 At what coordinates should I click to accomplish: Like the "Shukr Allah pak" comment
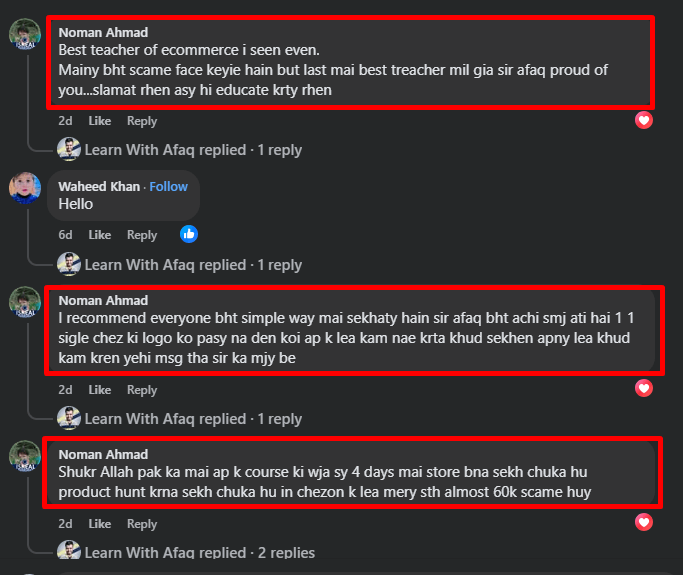click(x=100, y=524)
